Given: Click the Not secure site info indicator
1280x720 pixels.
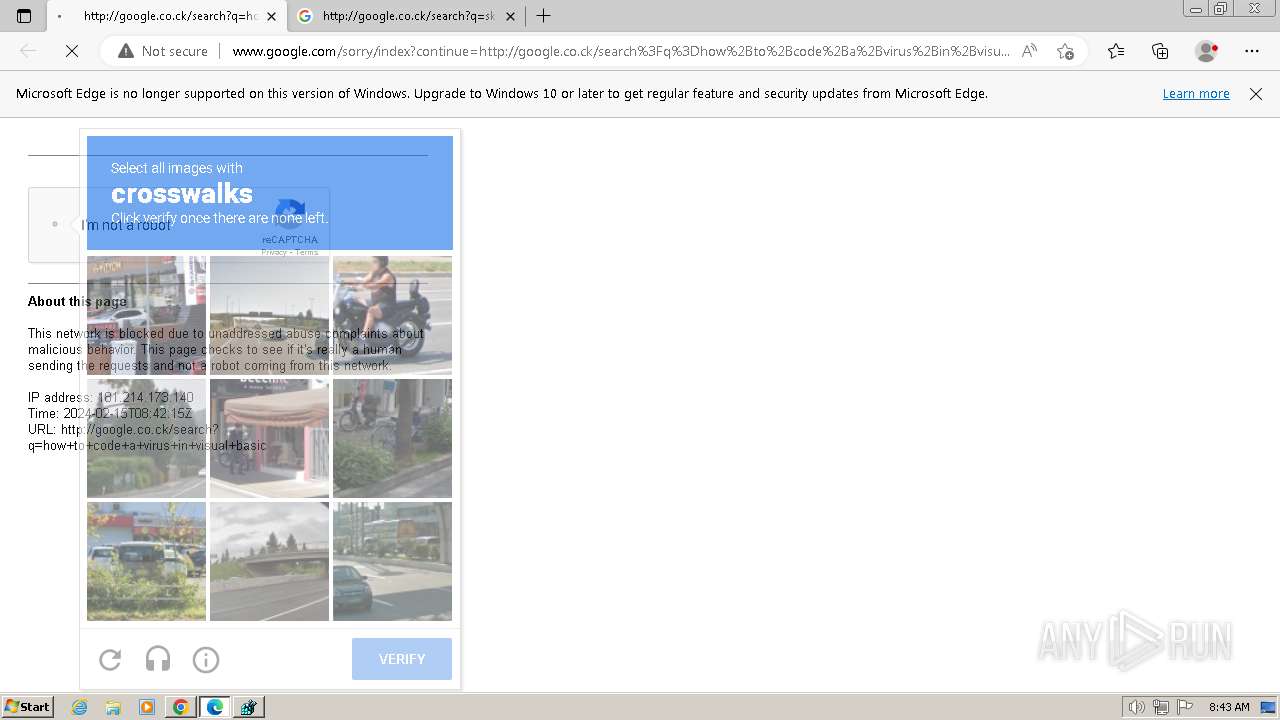Looking at the screenshot, I should tap(163, 51).
